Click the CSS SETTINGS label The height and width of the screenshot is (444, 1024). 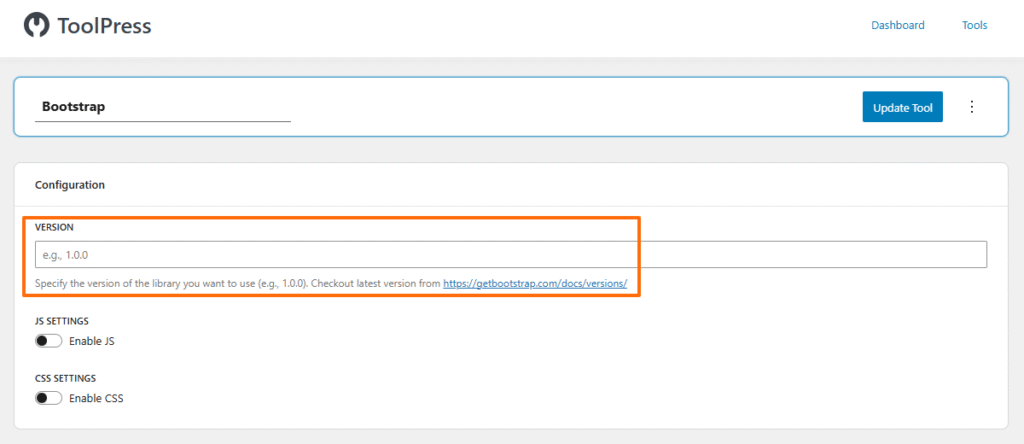coord(65,378)
